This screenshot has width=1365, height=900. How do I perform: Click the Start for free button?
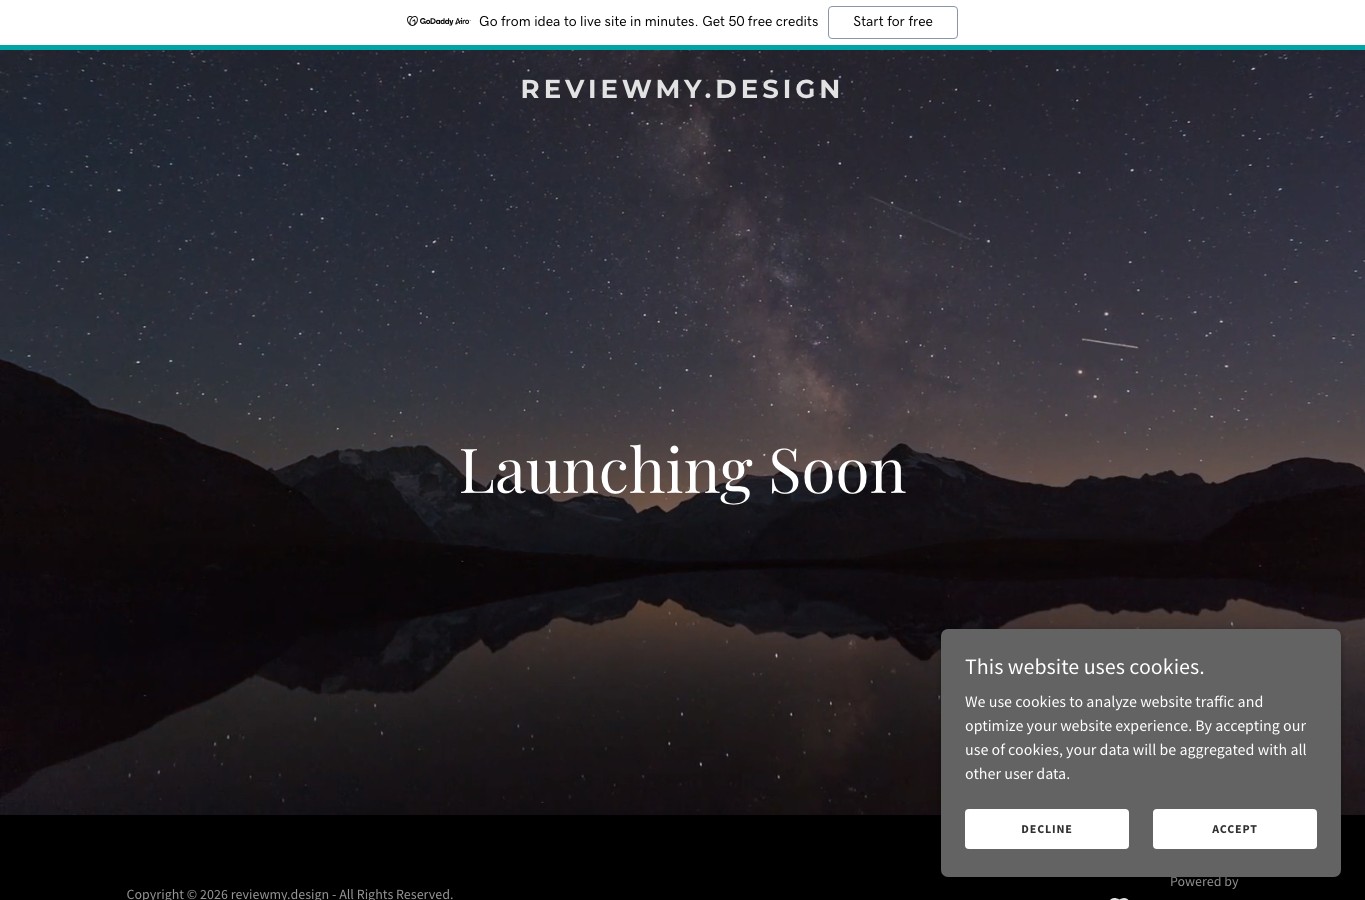click(892, 22)
